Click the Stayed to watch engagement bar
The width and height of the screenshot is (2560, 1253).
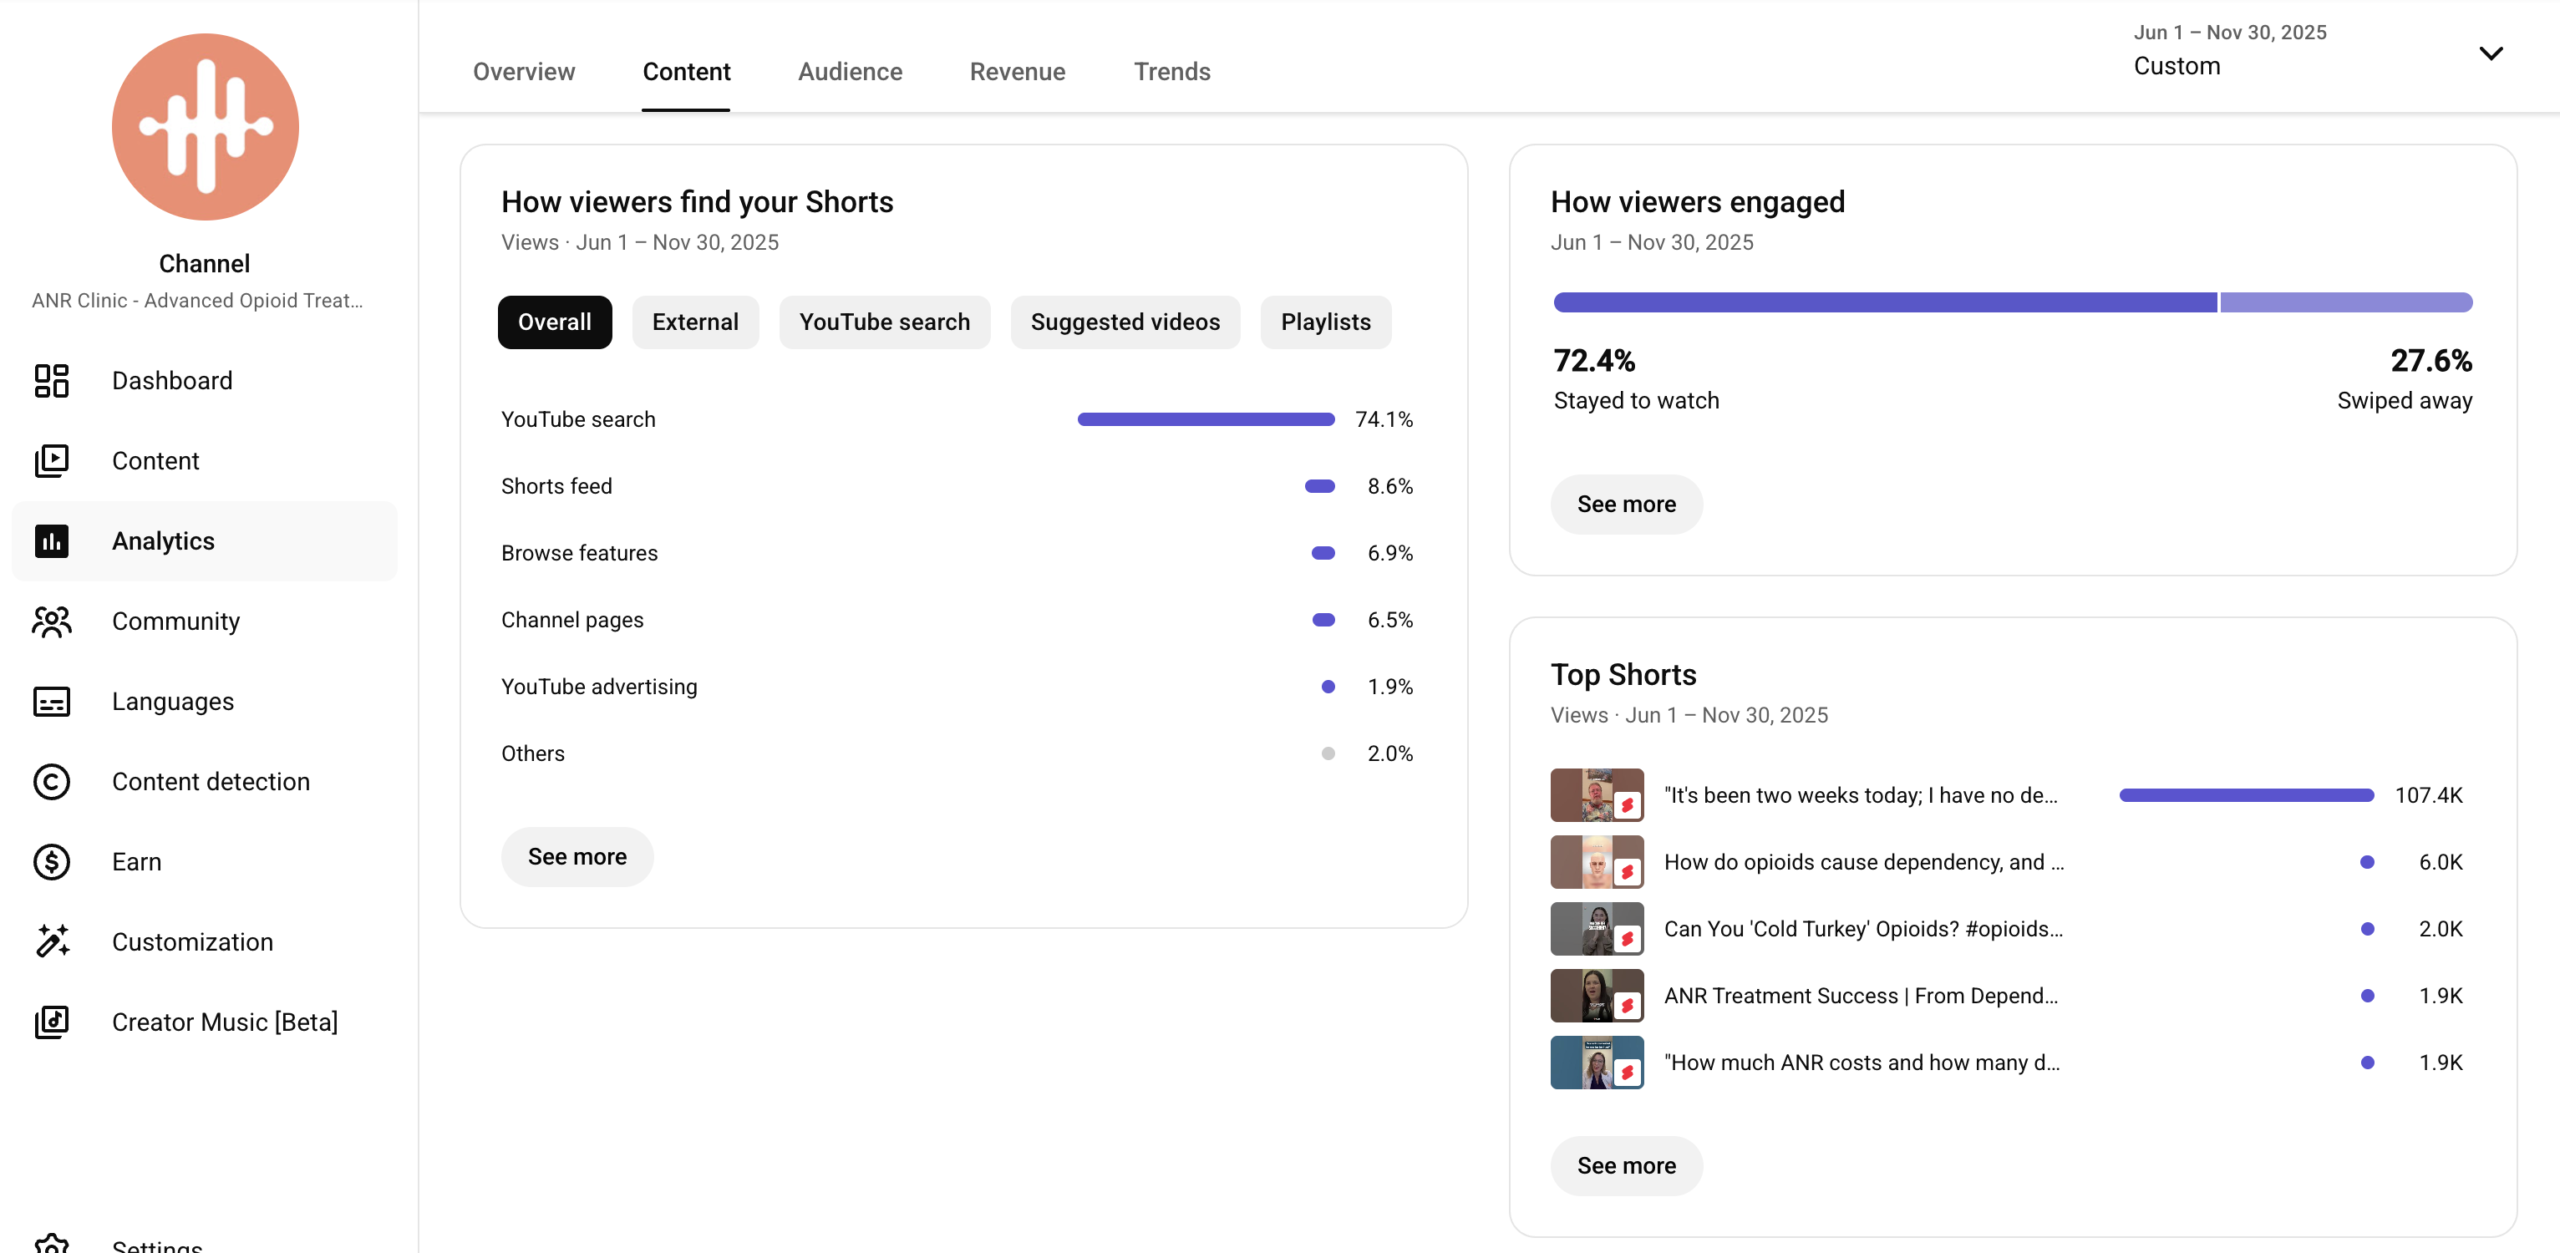[x=1885, y=302]
